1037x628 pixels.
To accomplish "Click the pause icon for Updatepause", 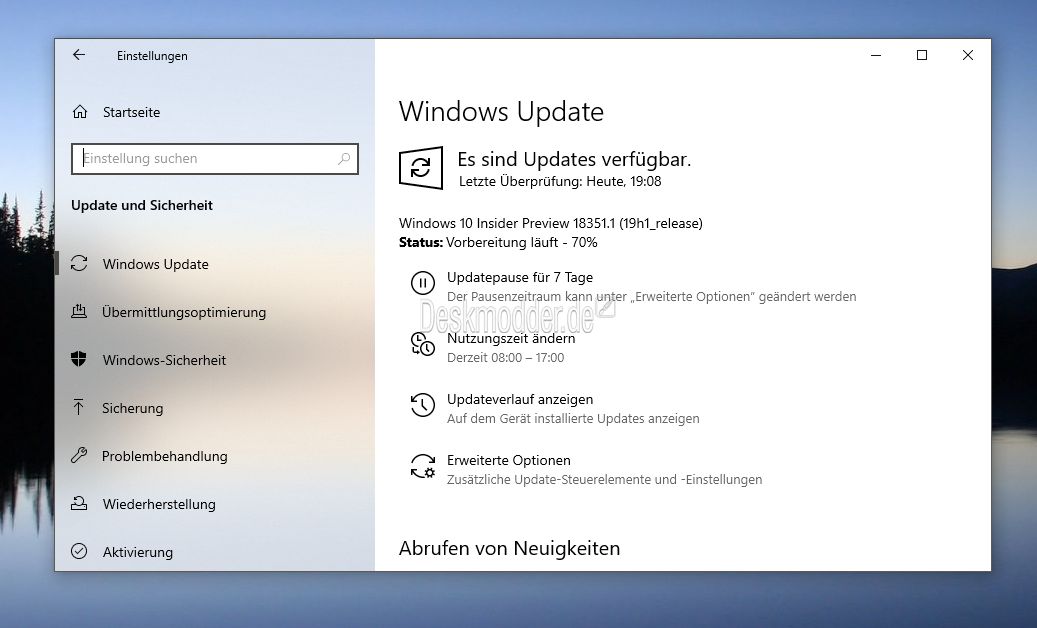I will click(x=423, y=283).
